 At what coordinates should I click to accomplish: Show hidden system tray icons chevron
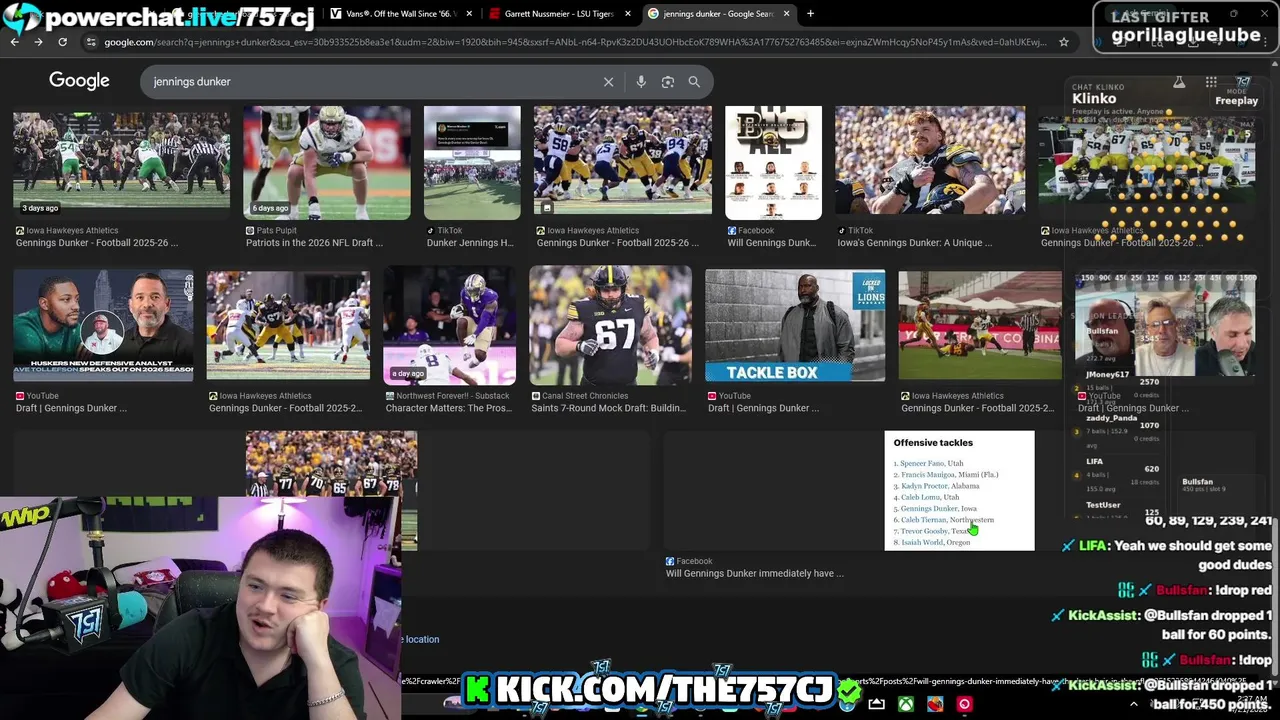point(1133,704)
